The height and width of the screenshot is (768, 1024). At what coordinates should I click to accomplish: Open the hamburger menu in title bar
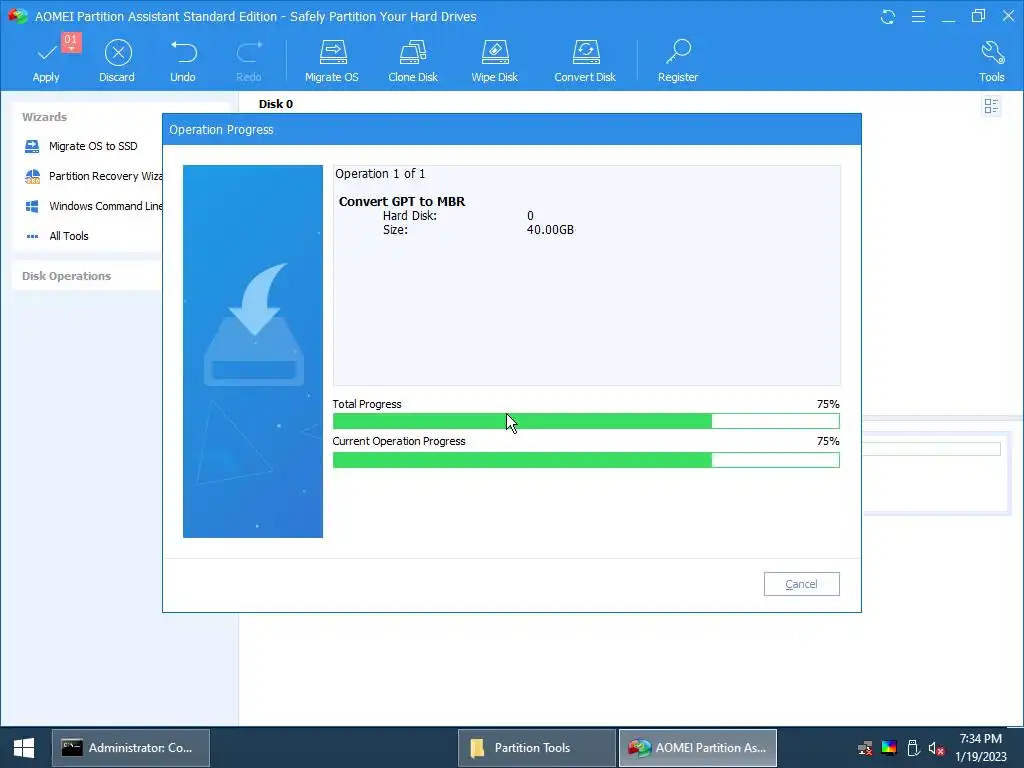[x=918, y=17]
